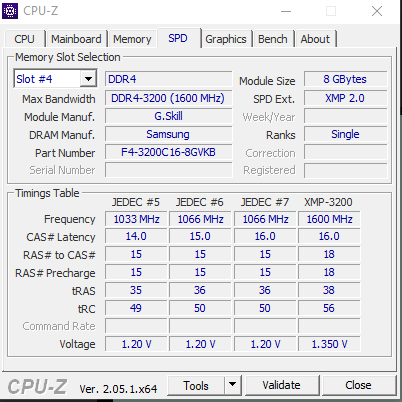Click the Samsung DRAM manufacturer value
Viewport: 402px width, 402px height.
click(169, 134)
